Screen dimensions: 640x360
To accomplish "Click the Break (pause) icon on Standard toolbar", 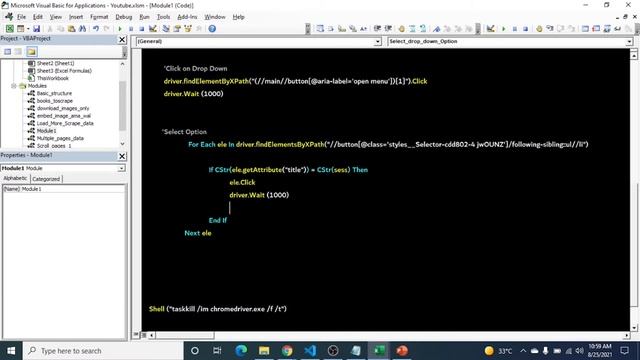I will (x=131, y=29).
